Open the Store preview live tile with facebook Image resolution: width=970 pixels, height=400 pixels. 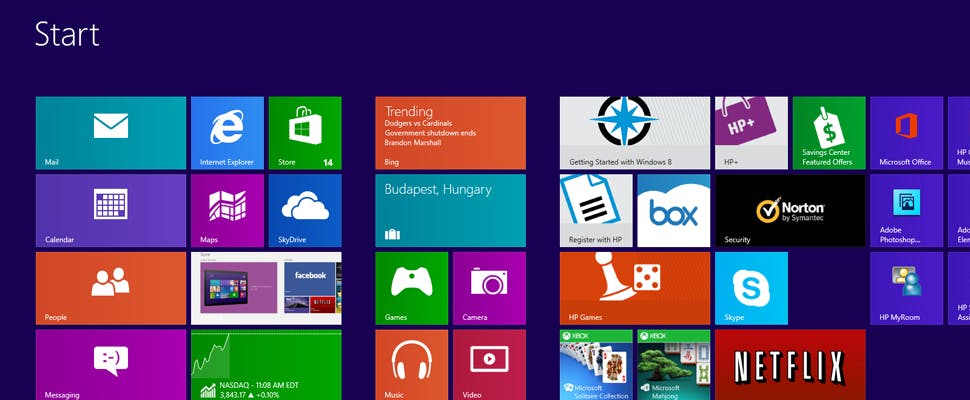click(266, 288)
